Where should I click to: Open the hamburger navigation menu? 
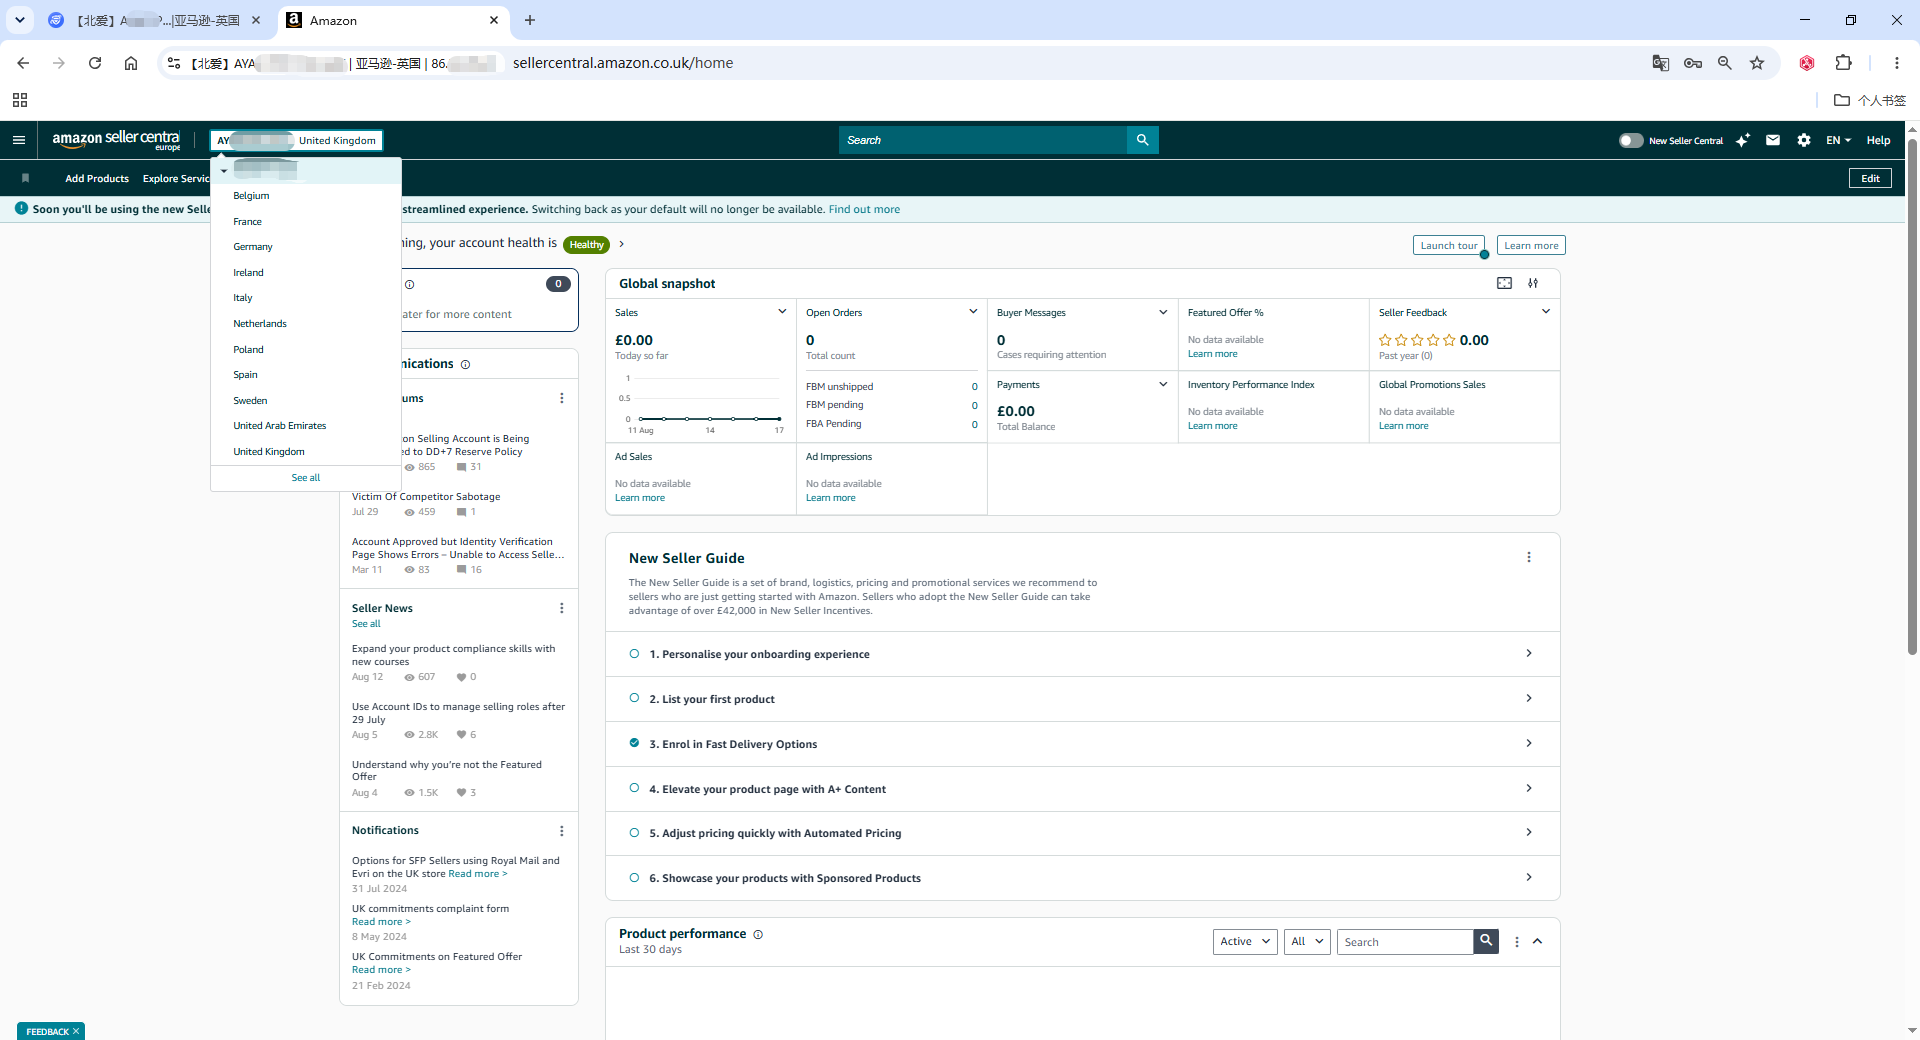[19, 140]
